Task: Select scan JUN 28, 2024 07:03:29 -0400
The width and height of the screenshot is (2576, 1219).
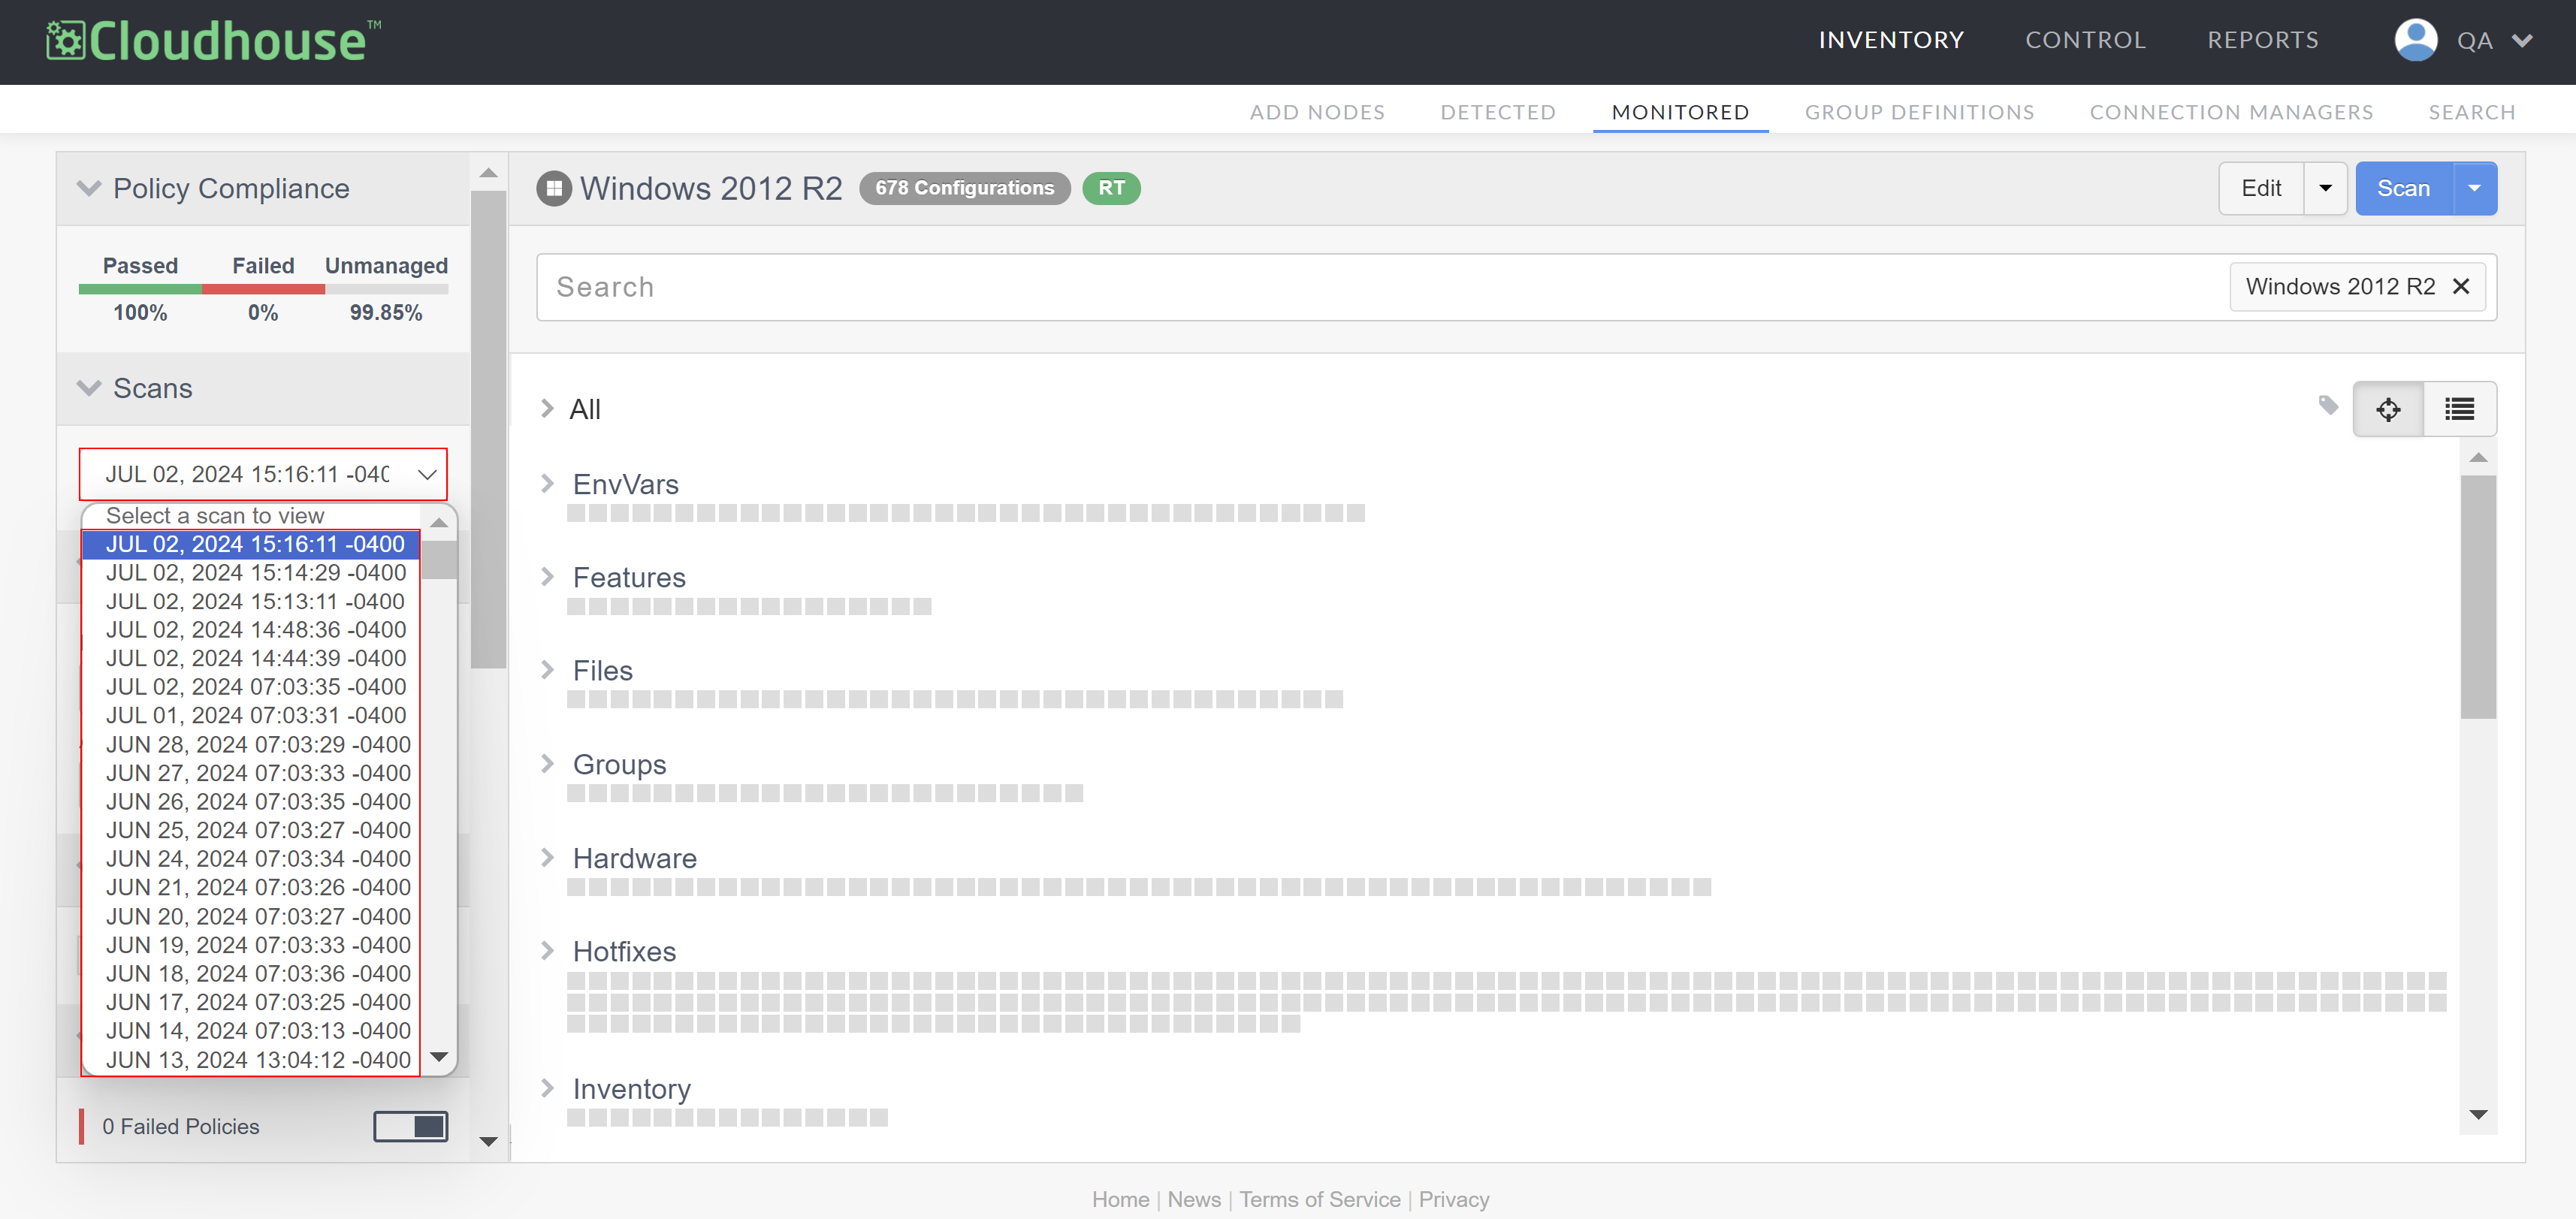Action: (251, 745)
